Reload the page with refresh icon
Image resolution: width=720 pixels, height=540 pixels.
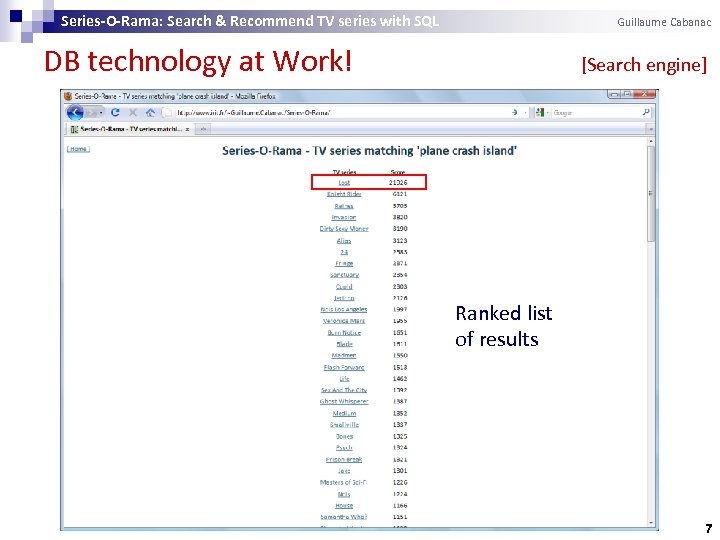tap(115, 112)
